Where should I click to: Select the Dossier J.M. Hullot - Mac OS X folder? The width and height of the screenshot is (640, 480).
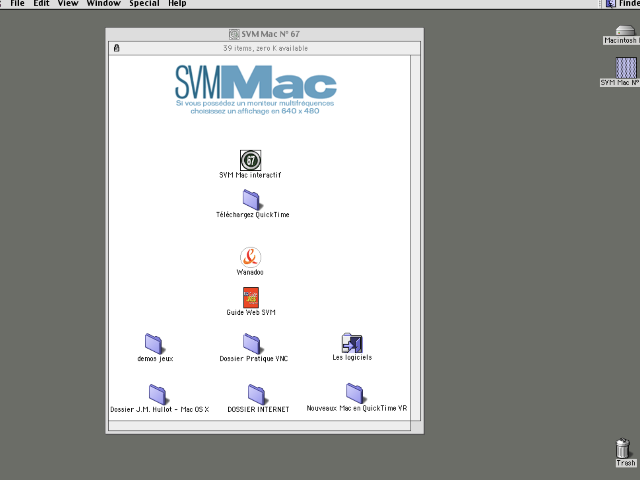[x=158, y=394]
